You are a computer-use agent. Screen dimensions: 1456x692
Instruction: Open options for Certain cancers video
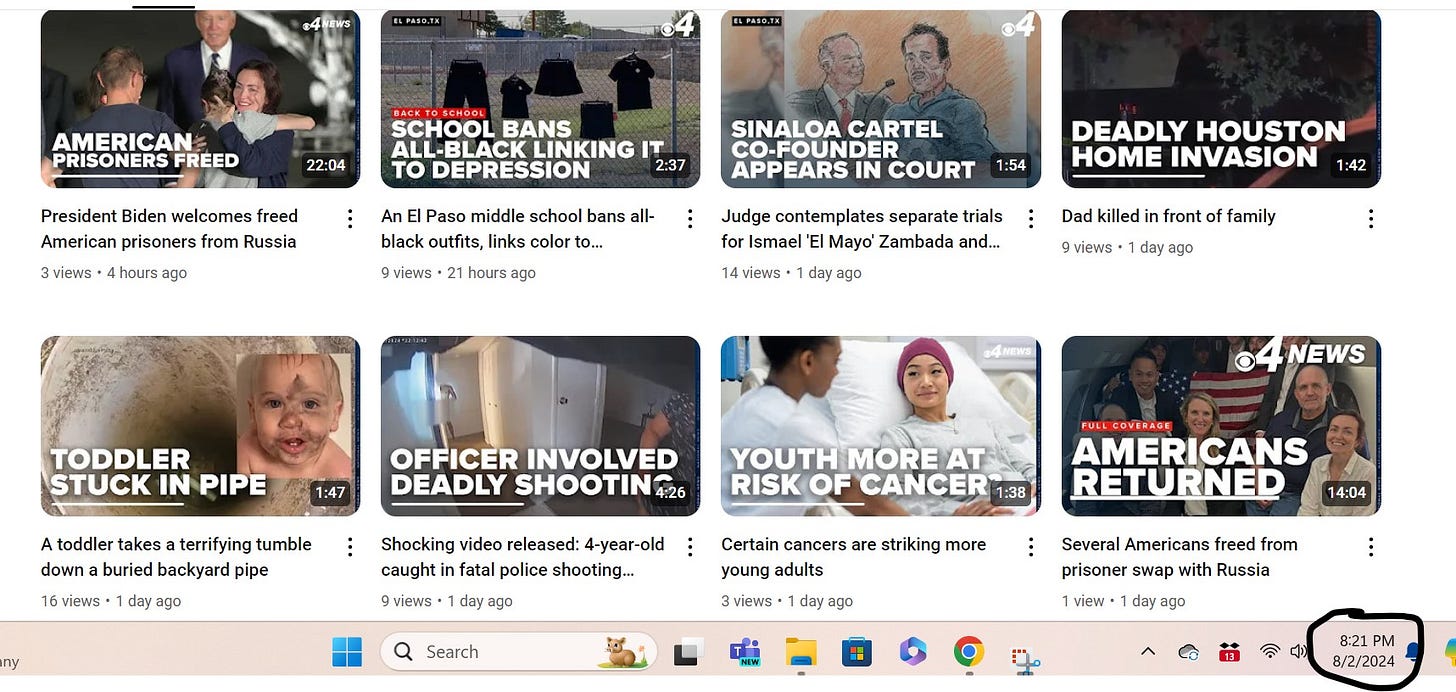1030,547
